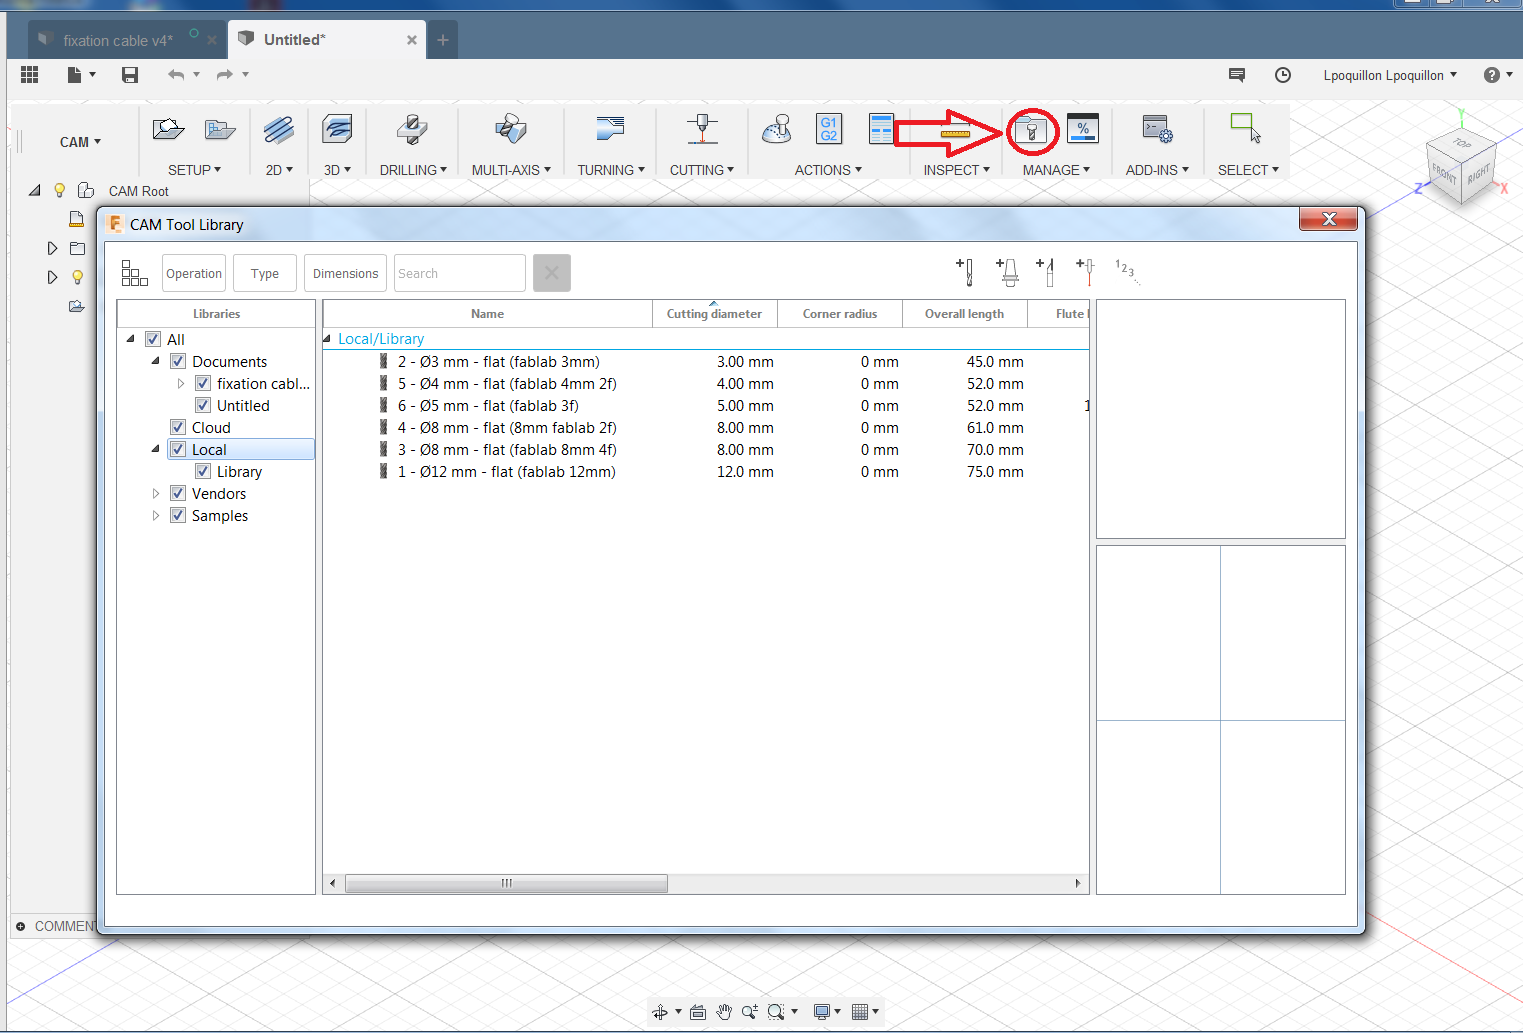Open the job status clock icon
This screenshot has width=1523, height=1033.
tap(1283, 75)
